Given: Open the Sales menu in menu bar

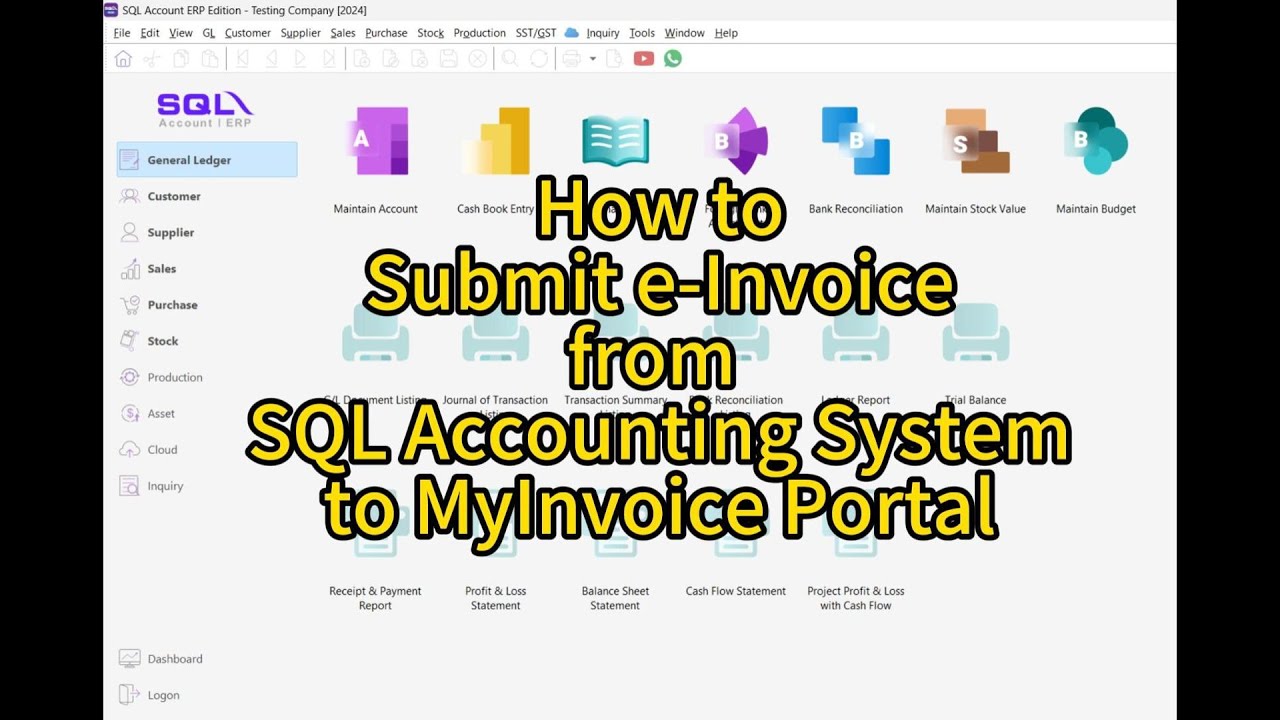Looking at the screenshot, I should pos(343,33).
